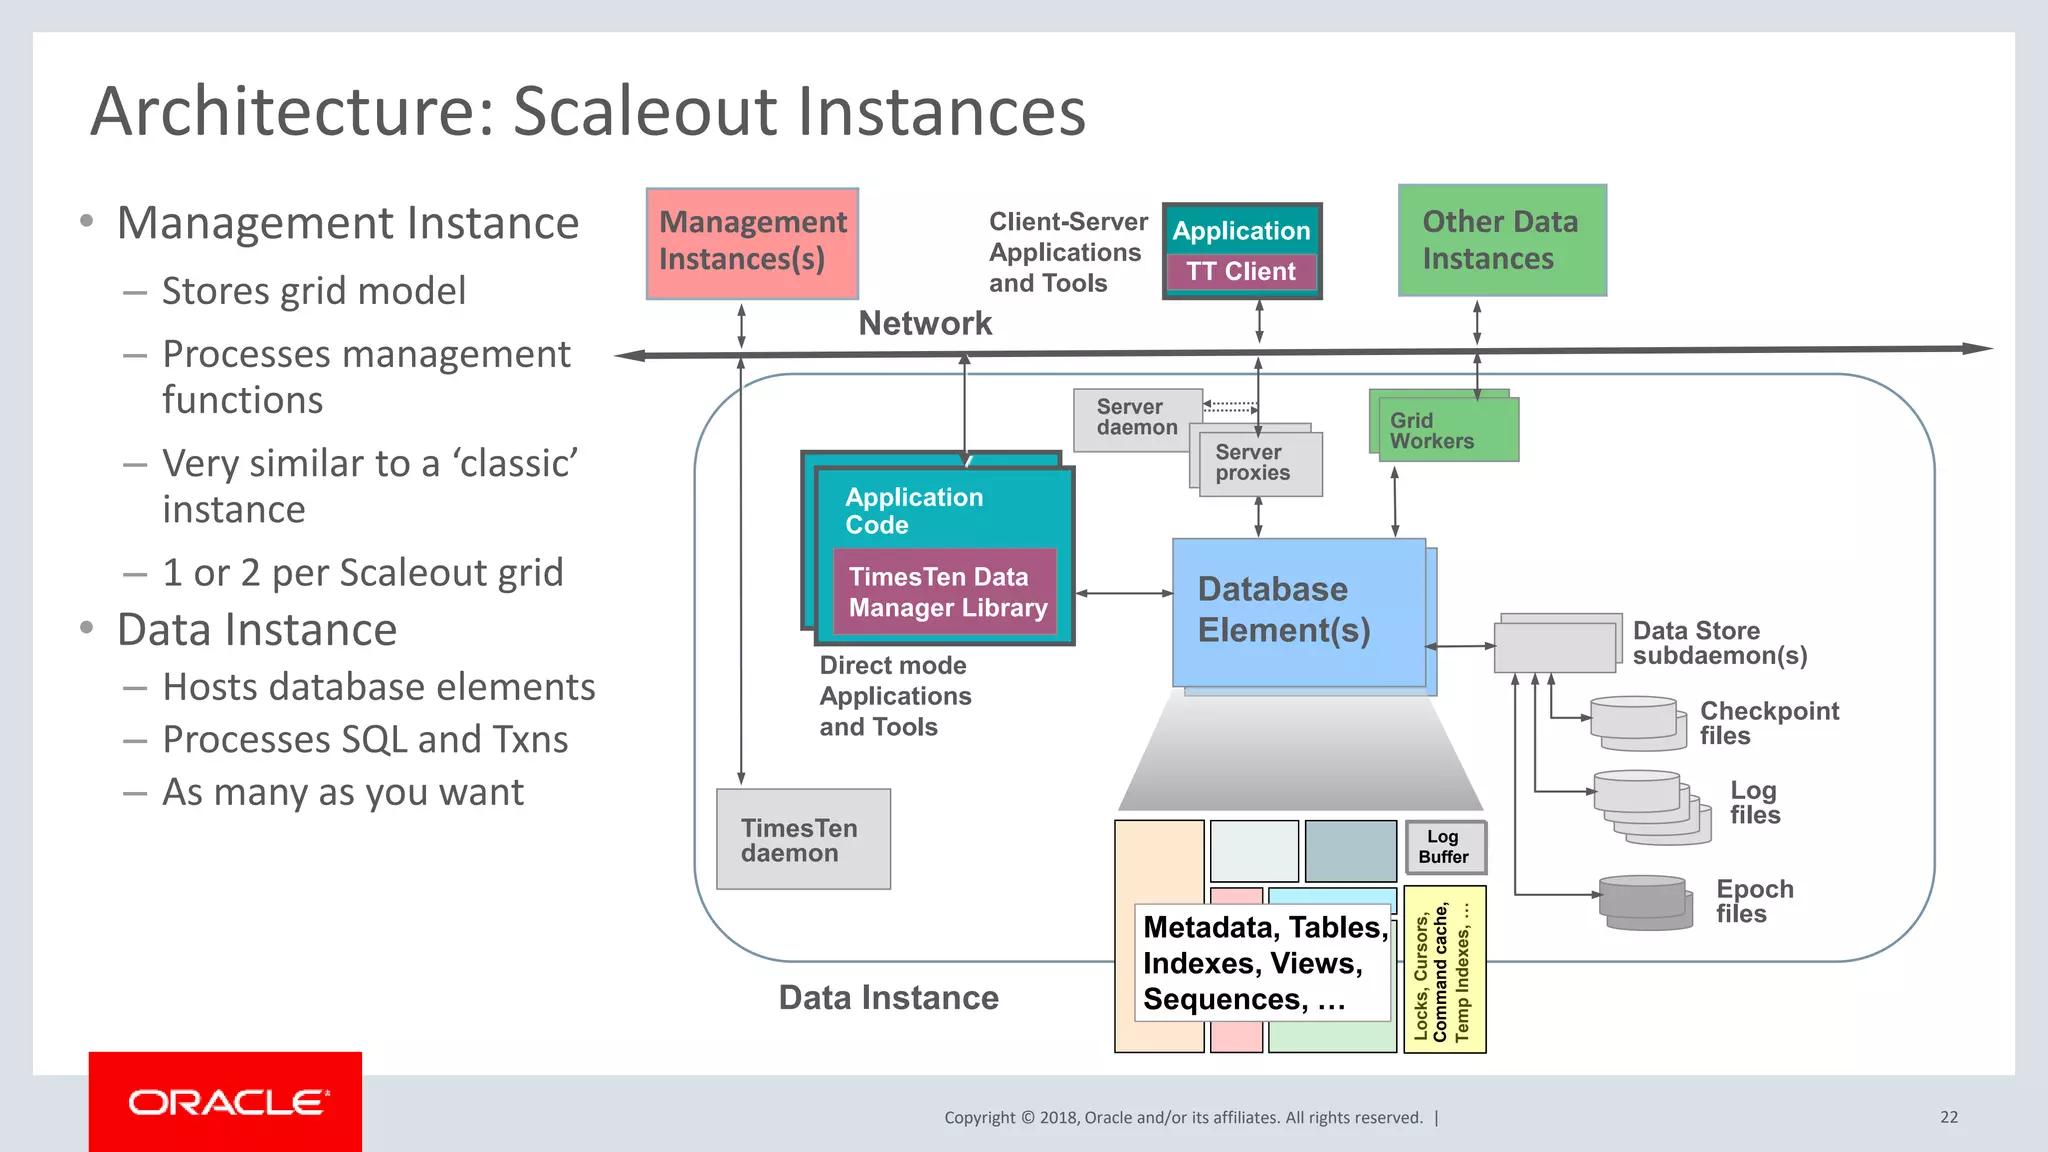Select the TimesTen daemon gray box
The width and height of the screenshot is (2048, 1152).
point(803,840)
